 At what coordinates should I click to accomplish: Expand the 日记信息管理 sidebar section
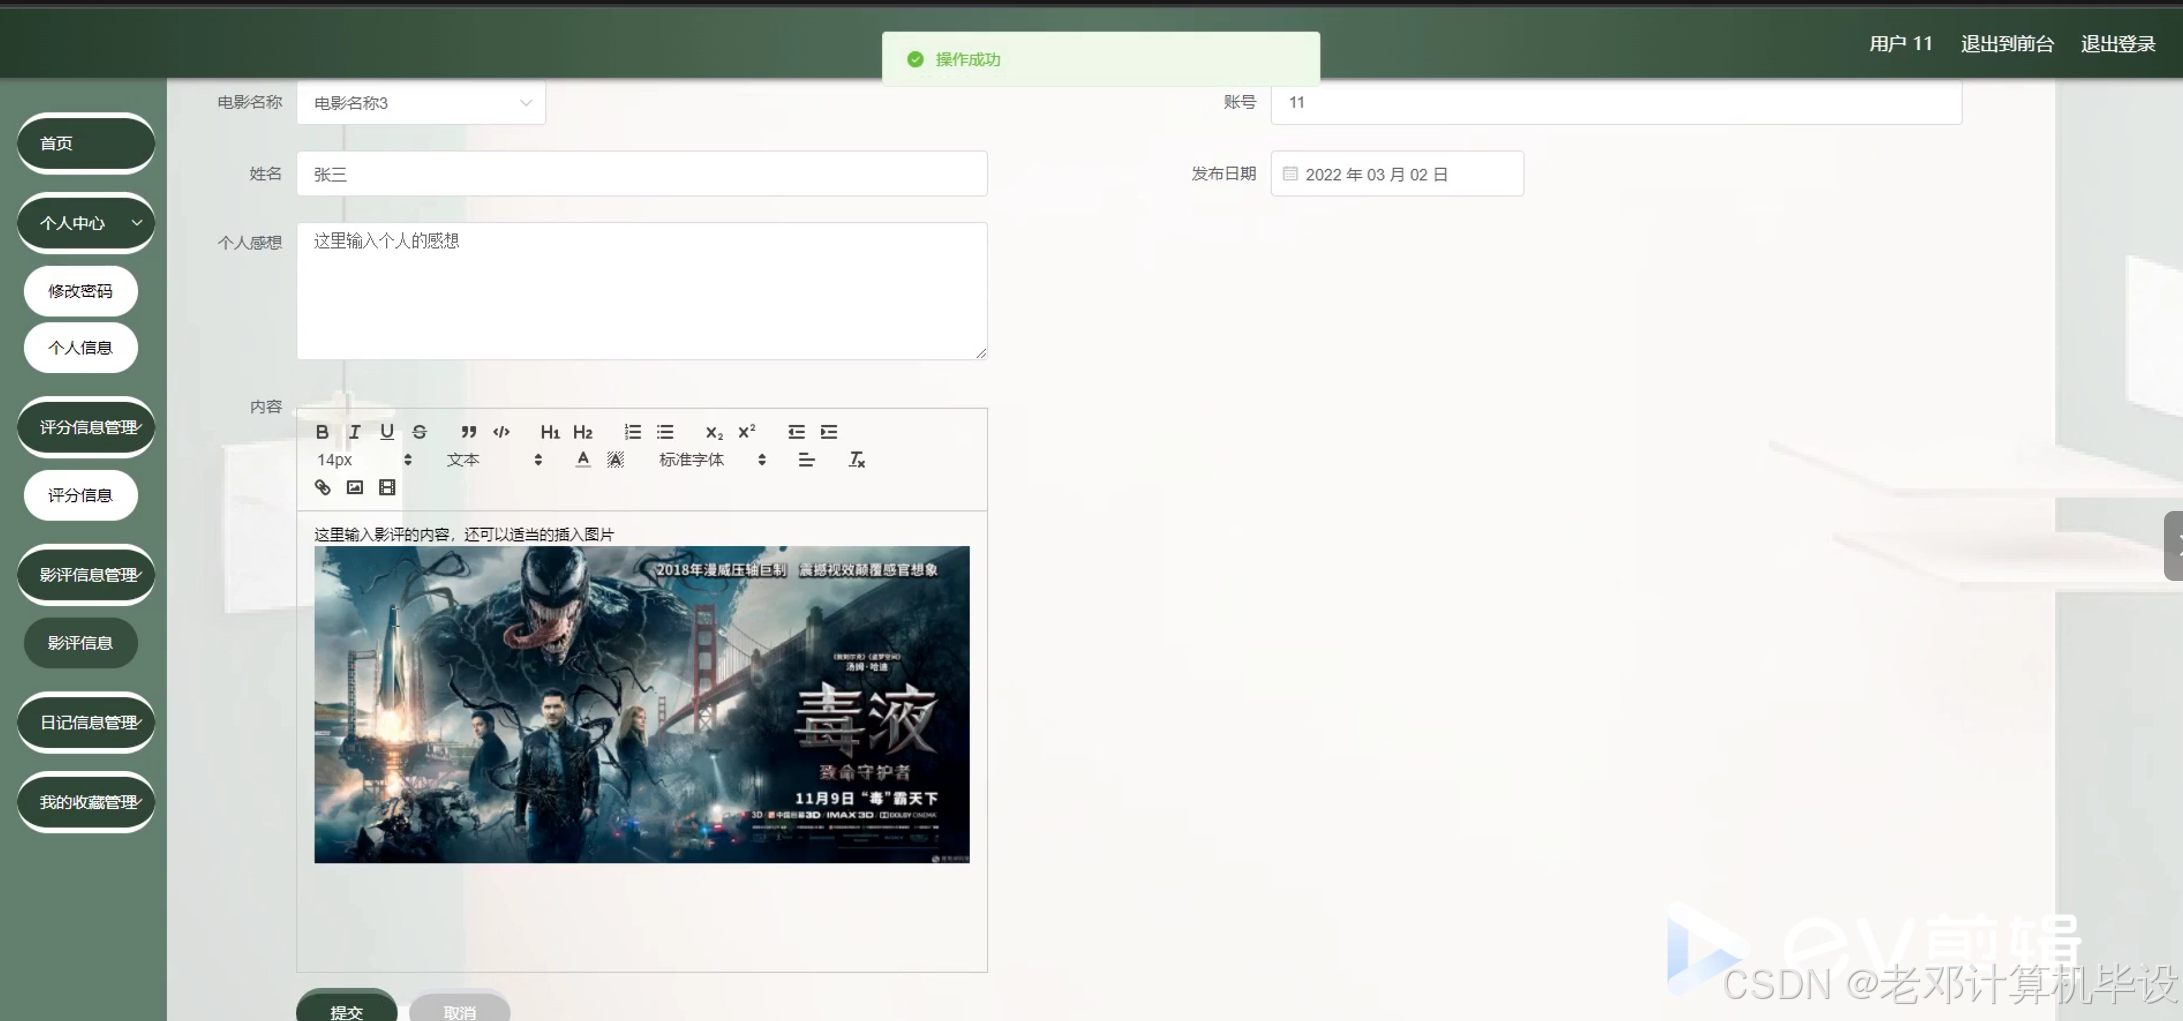86,722
